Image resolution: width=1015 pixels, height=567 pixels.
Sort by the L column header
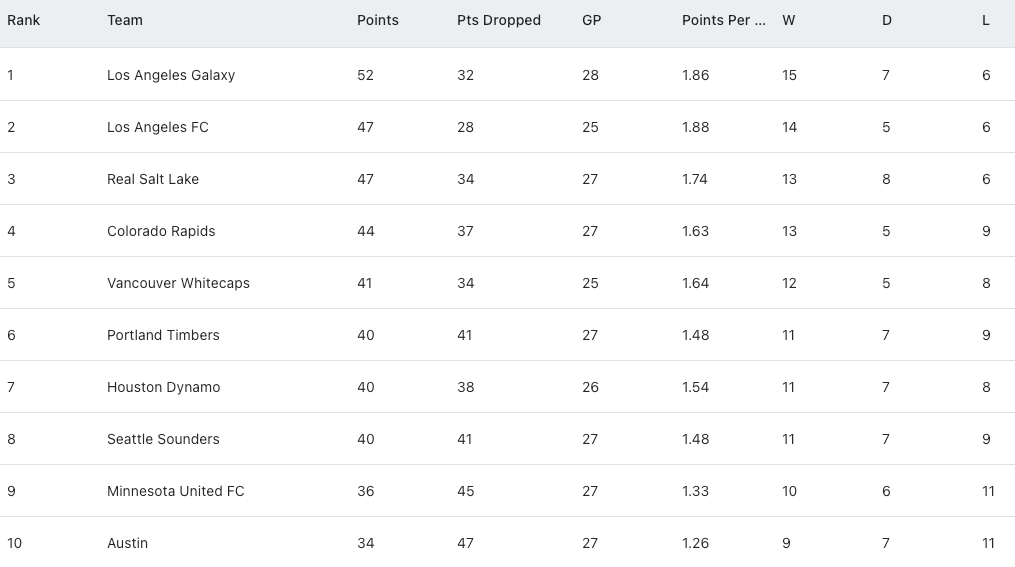[x=985, y=20]
